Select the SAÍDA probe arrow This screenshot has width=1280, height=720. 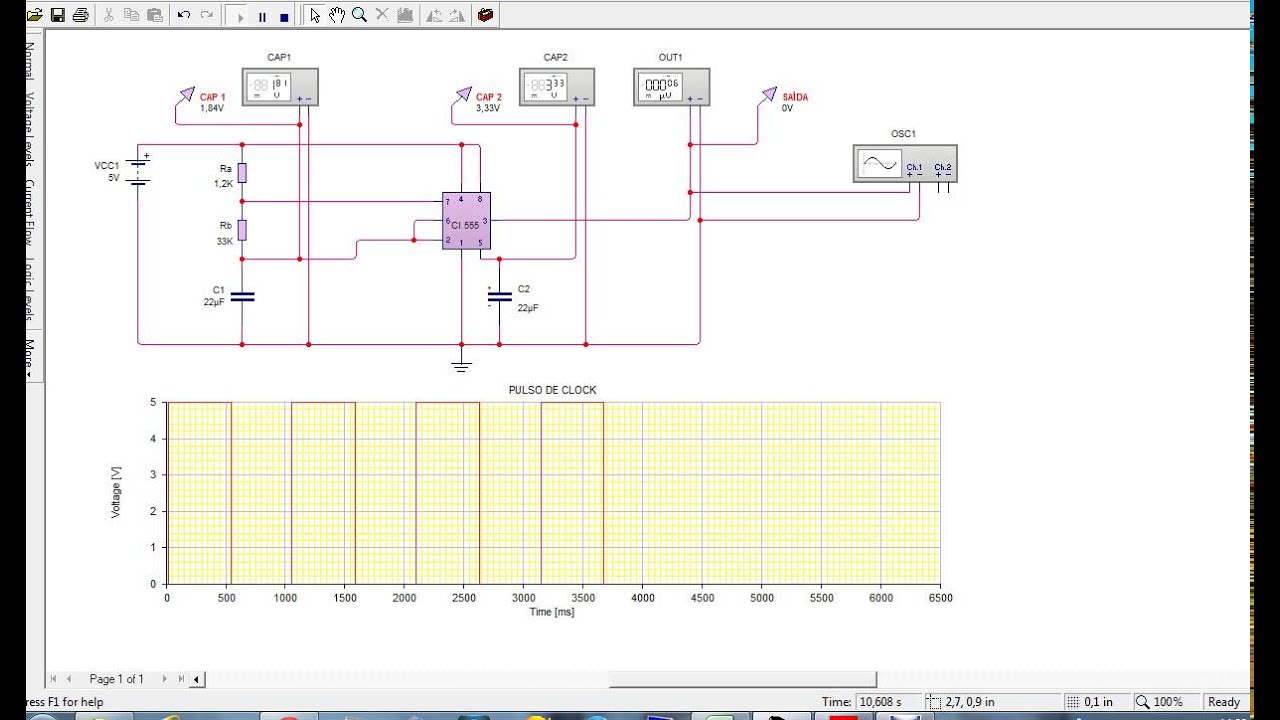[768, 94]
